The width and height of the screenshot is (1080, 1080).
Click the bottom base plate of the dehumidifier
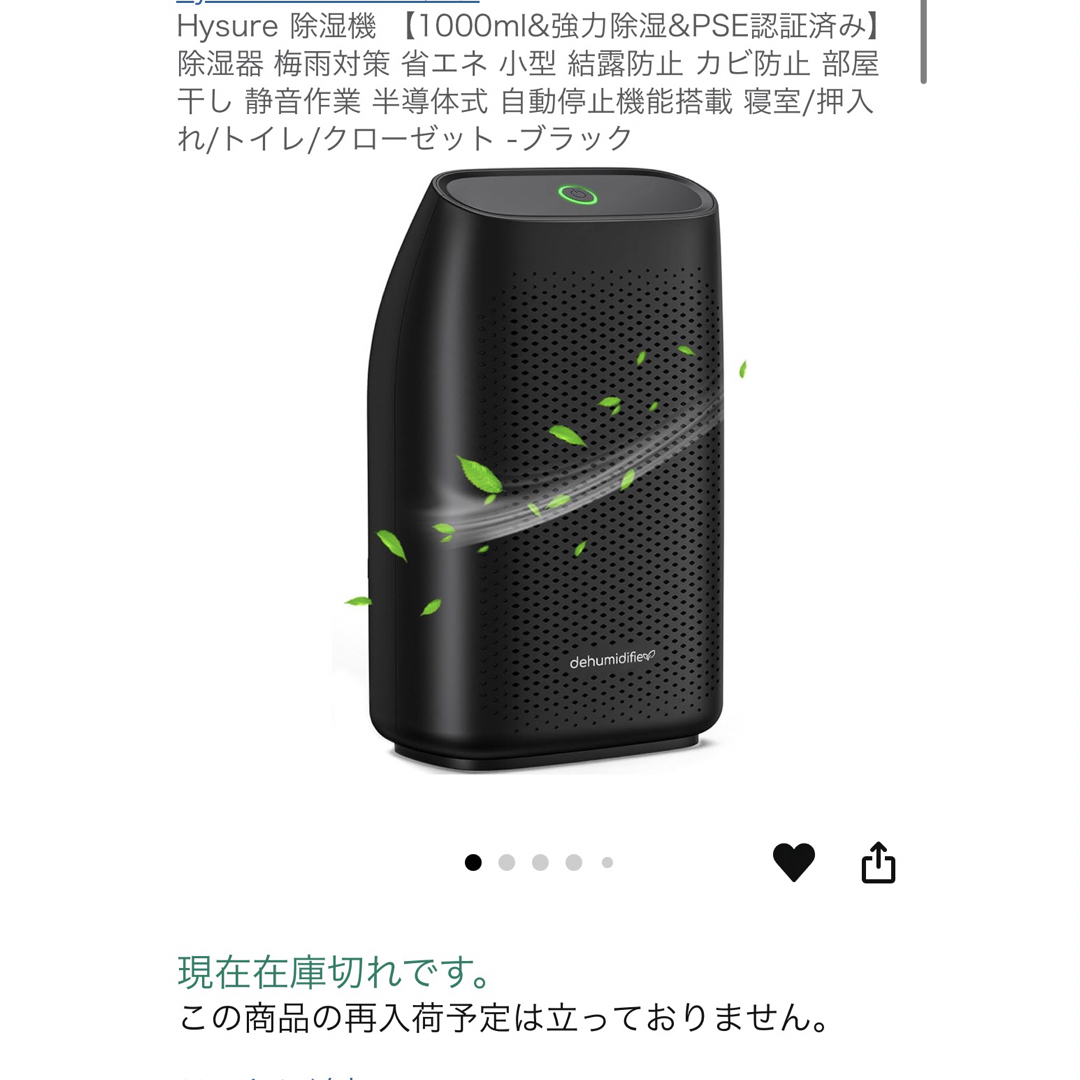click(x=546, y=754)
